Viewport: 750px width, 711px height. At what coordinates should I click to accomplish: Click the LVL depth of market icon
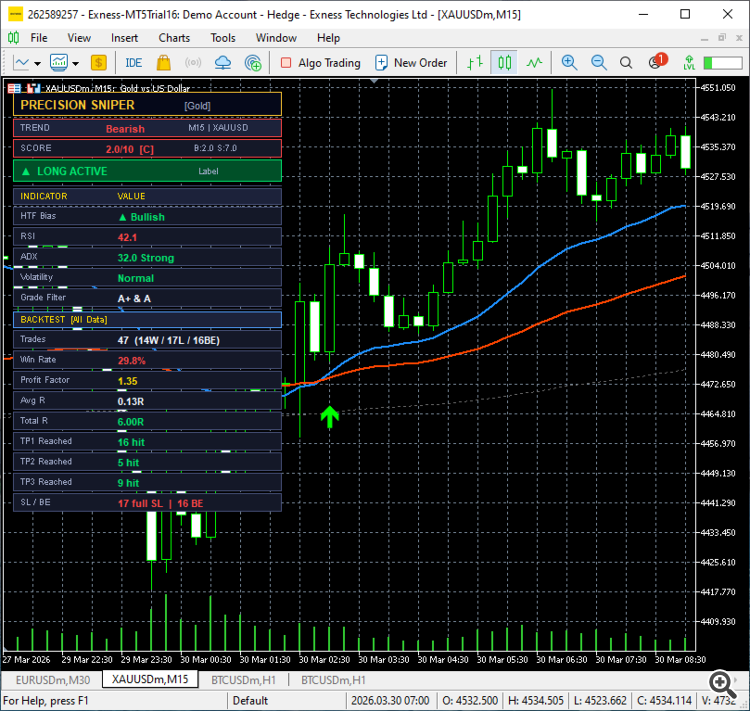(x=689, y=63)
